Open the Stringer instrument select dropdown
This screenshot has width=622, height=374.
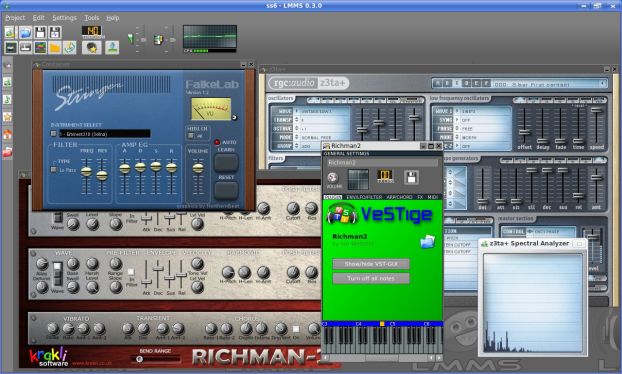(105, 134)
